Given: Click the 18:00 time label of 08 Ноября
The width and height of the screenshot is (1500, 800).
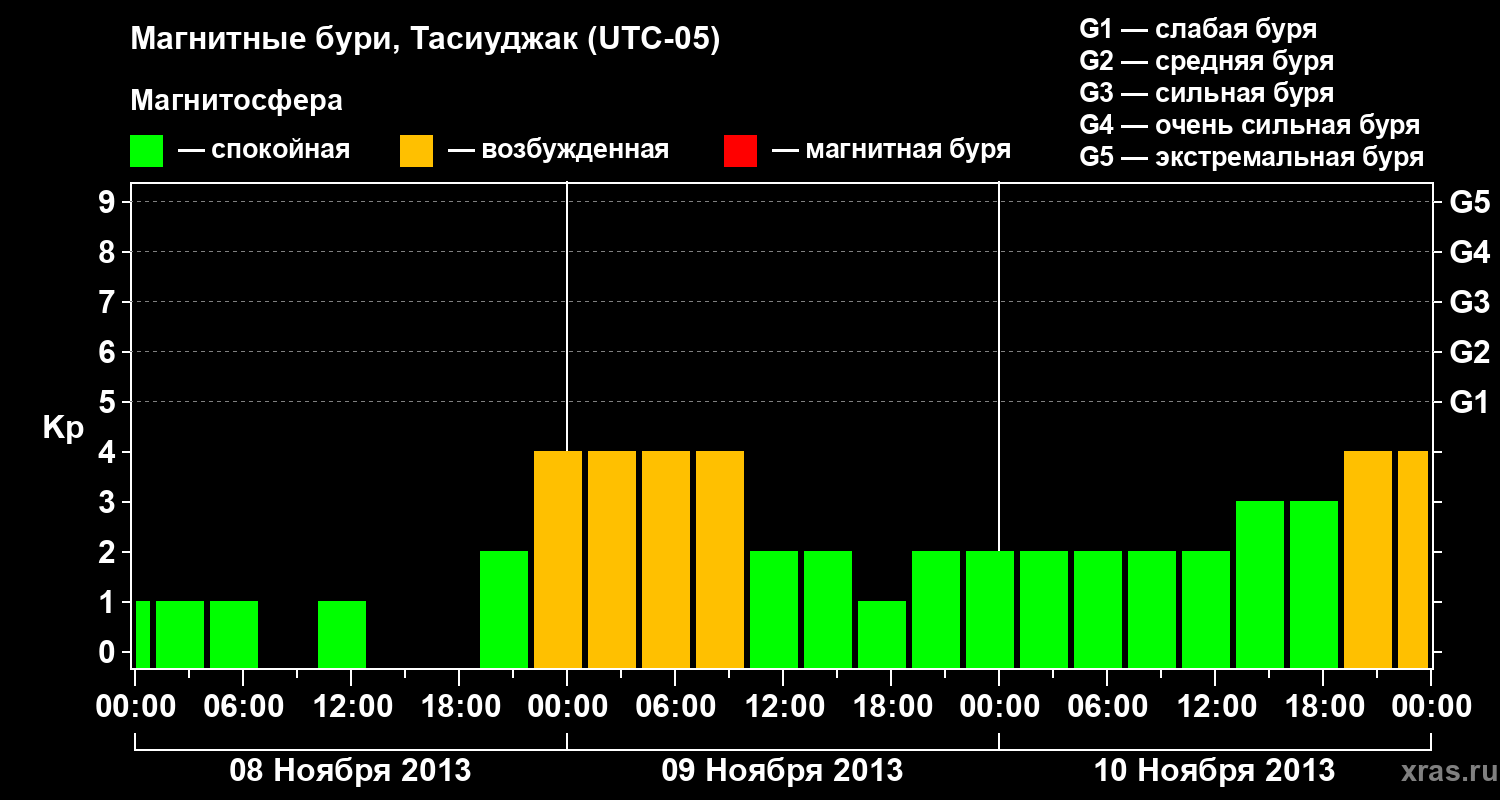Looking at the screenshot, I should pyautogui.click(x=459, y=707).
